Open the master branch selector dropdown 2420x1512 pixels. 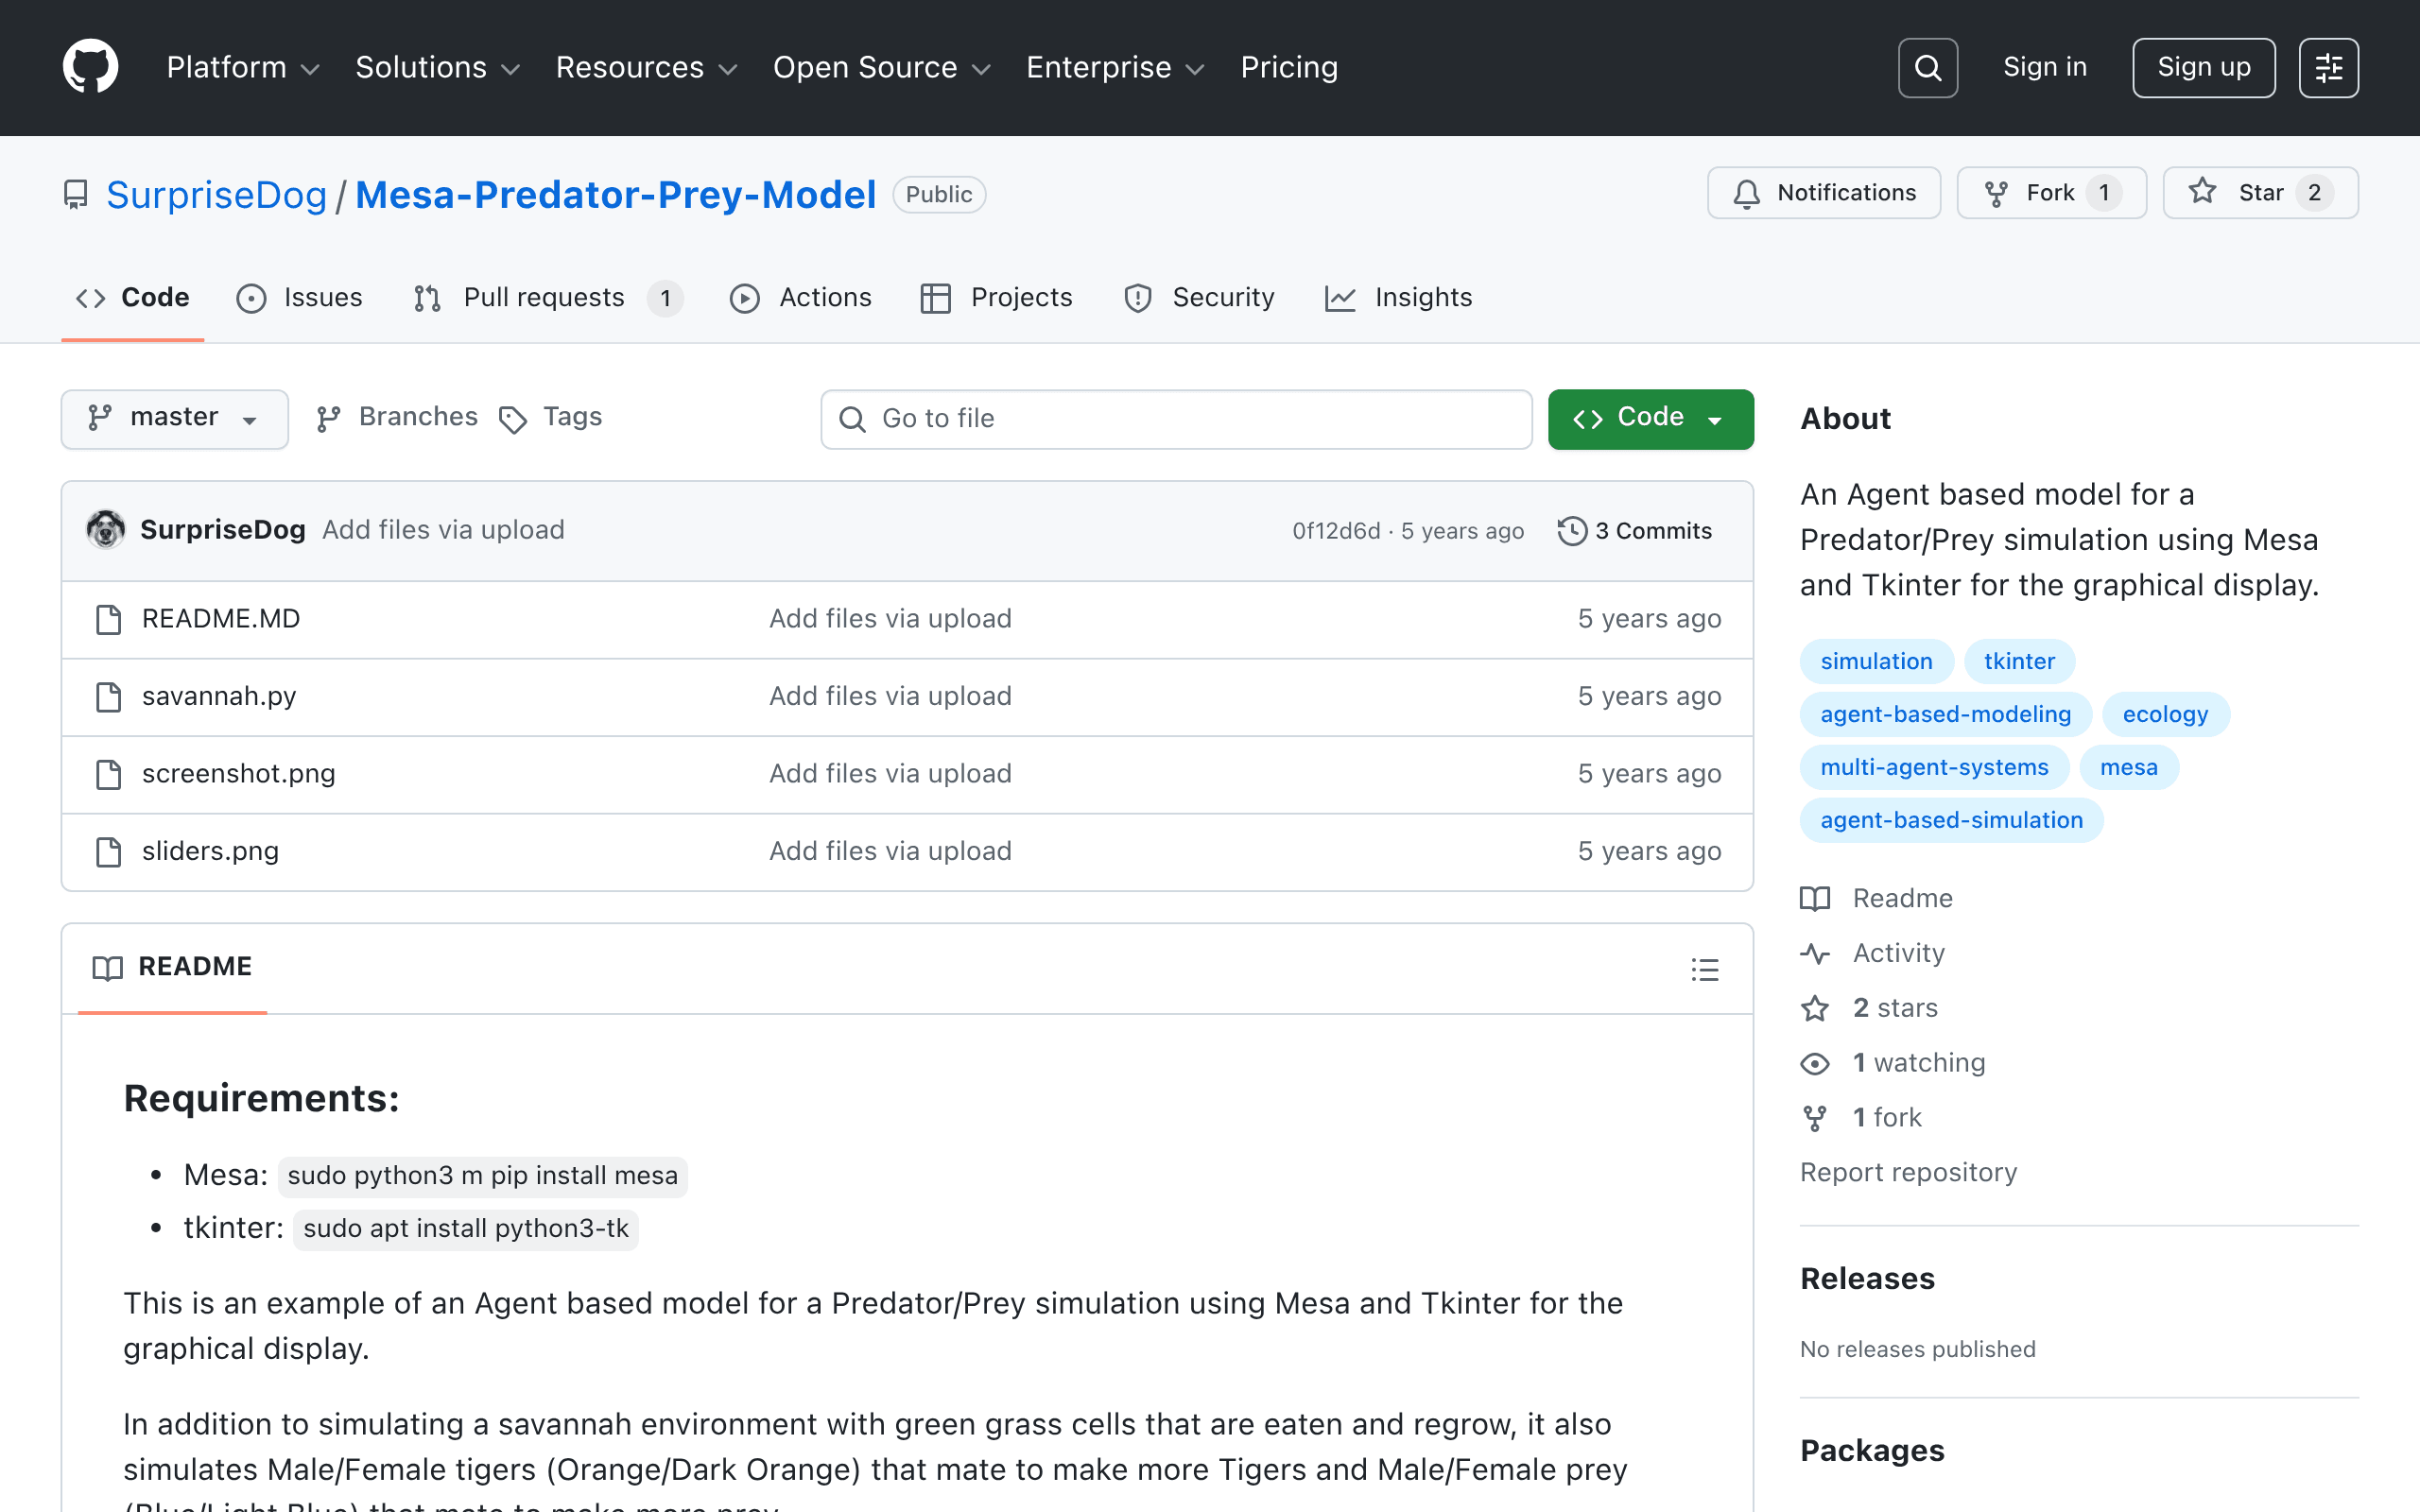click(175, 418)
